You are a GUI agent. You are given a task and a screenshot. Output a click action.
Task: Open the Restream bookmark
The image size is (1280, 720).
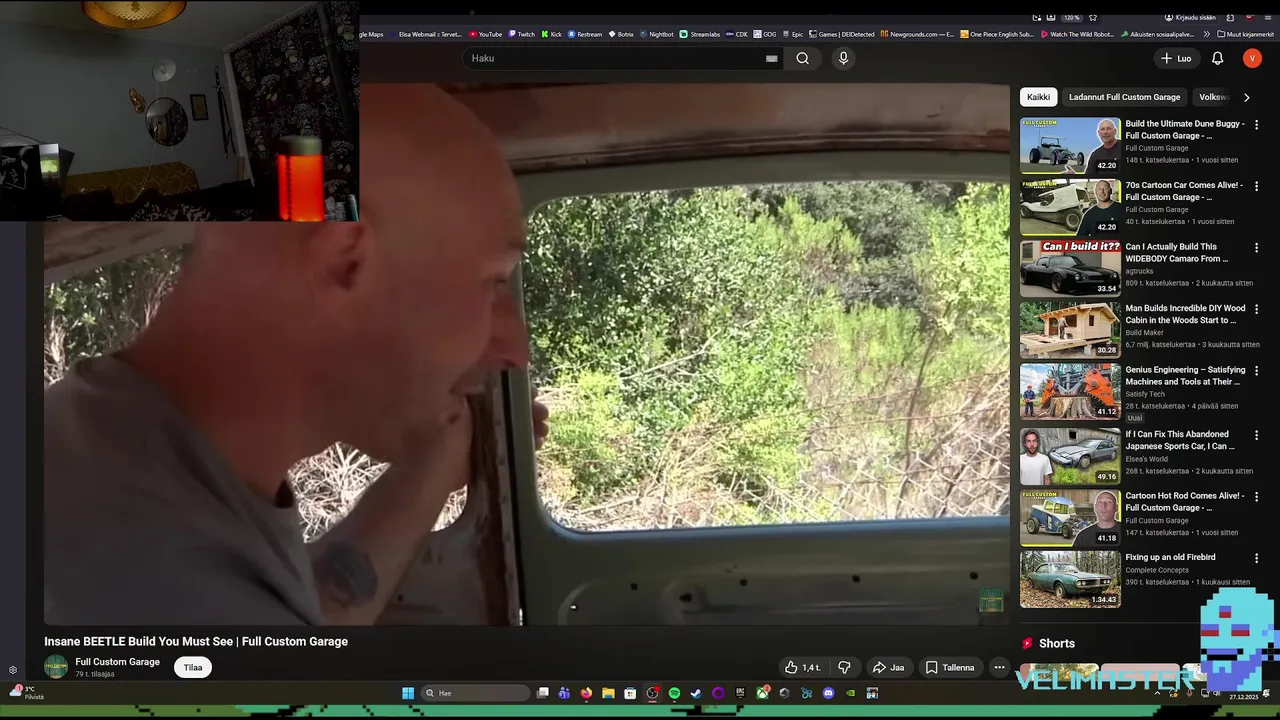pyautogui.click(x=585, y=34)
